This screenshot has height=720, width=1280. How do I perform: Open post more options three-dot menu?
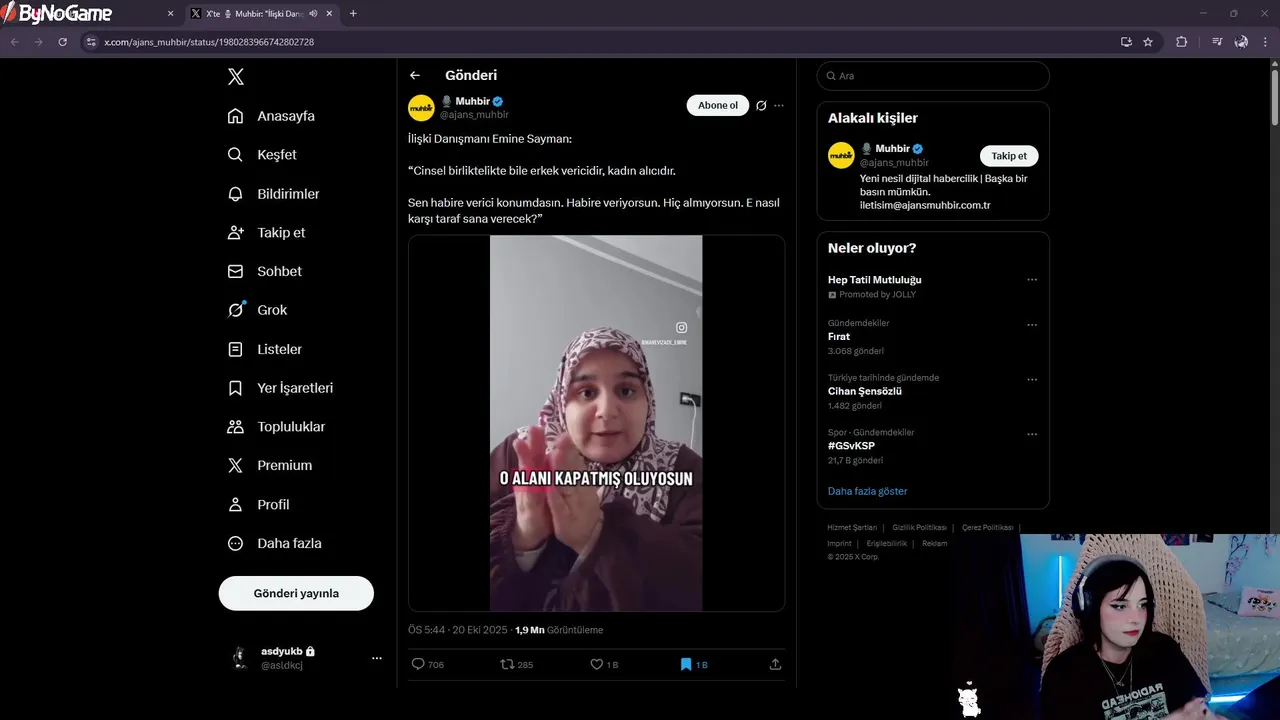click(x=779, y=105)
